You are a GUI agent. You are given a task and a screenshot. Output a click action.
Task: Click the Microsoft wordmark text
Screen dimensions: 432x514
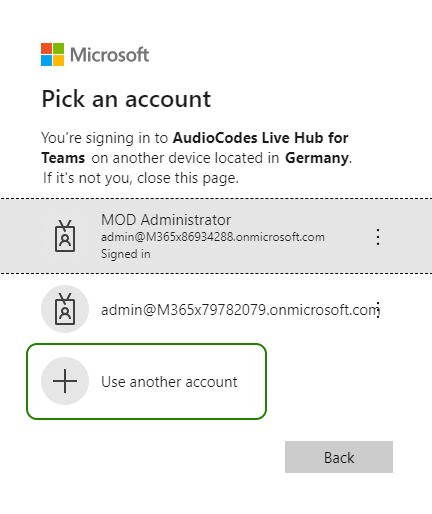(109, 55)
